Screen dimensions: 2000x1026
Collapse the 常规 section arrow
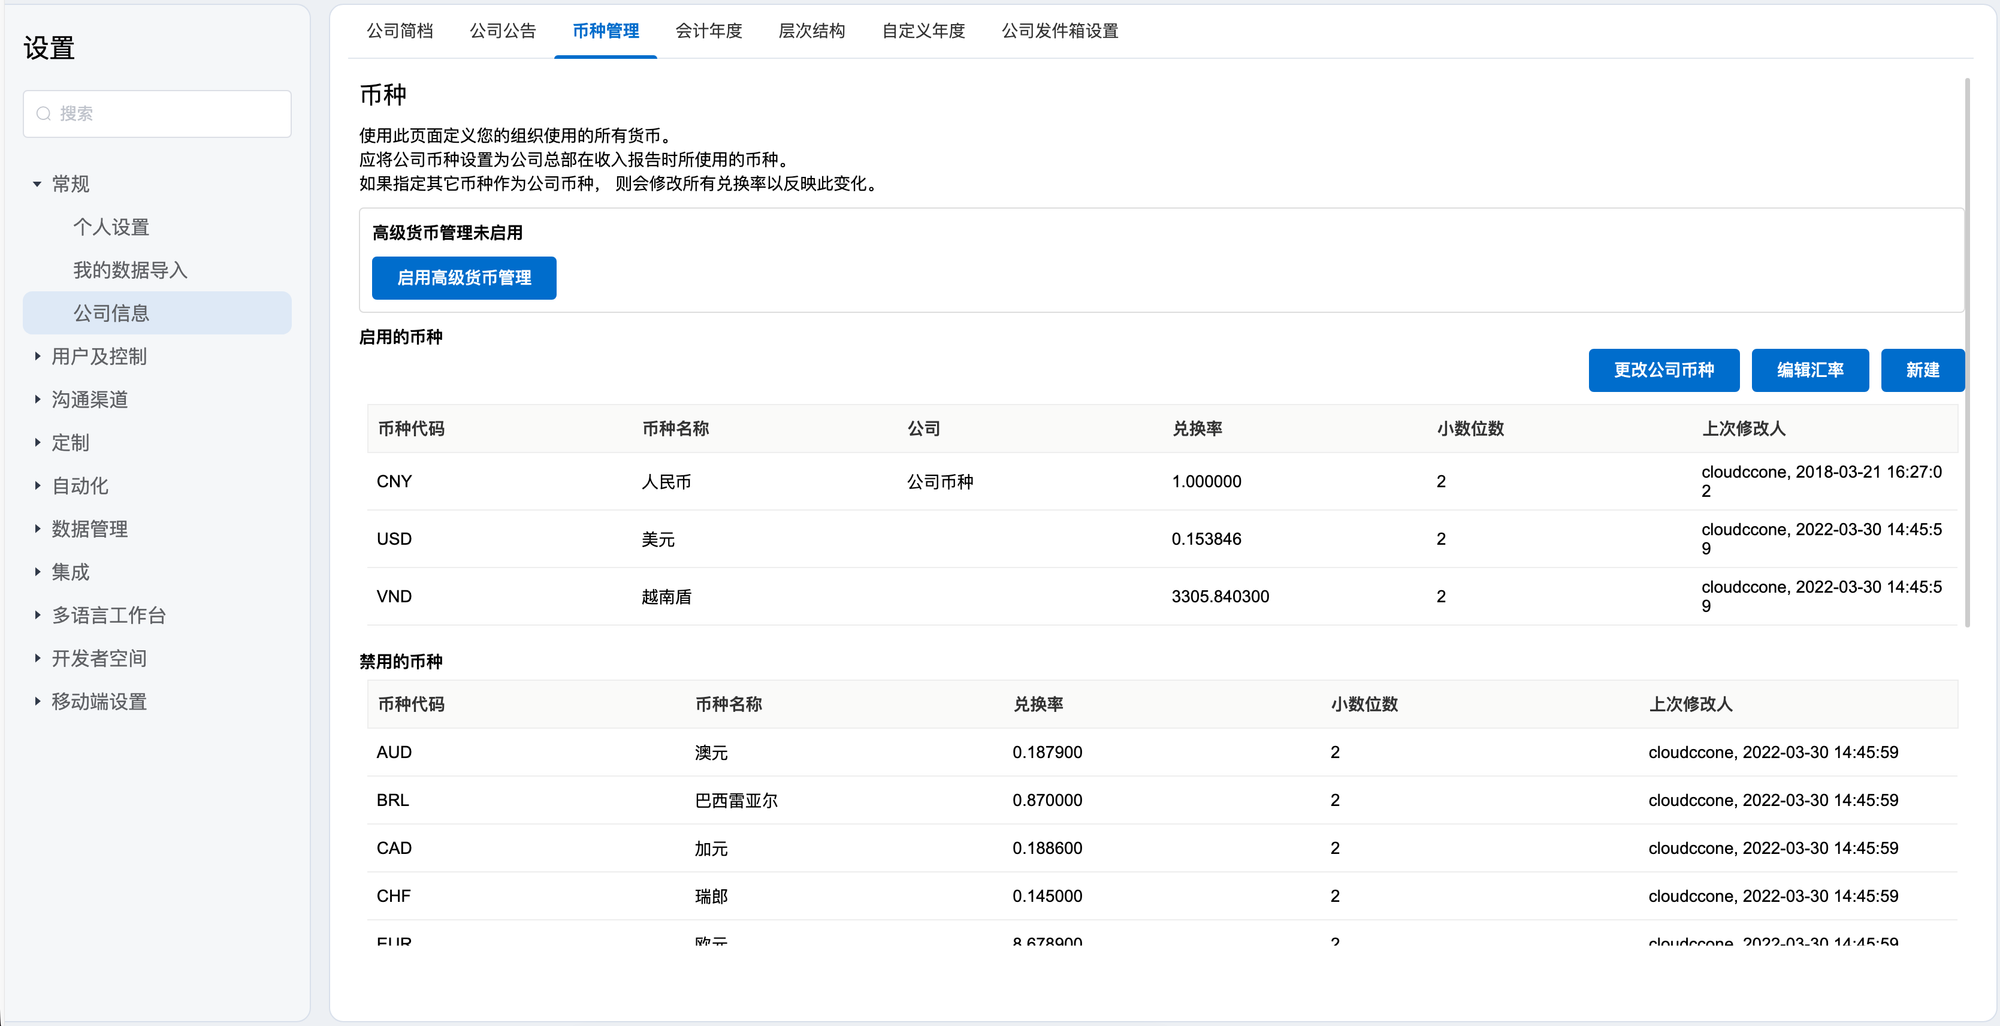[x=37, y=184]
